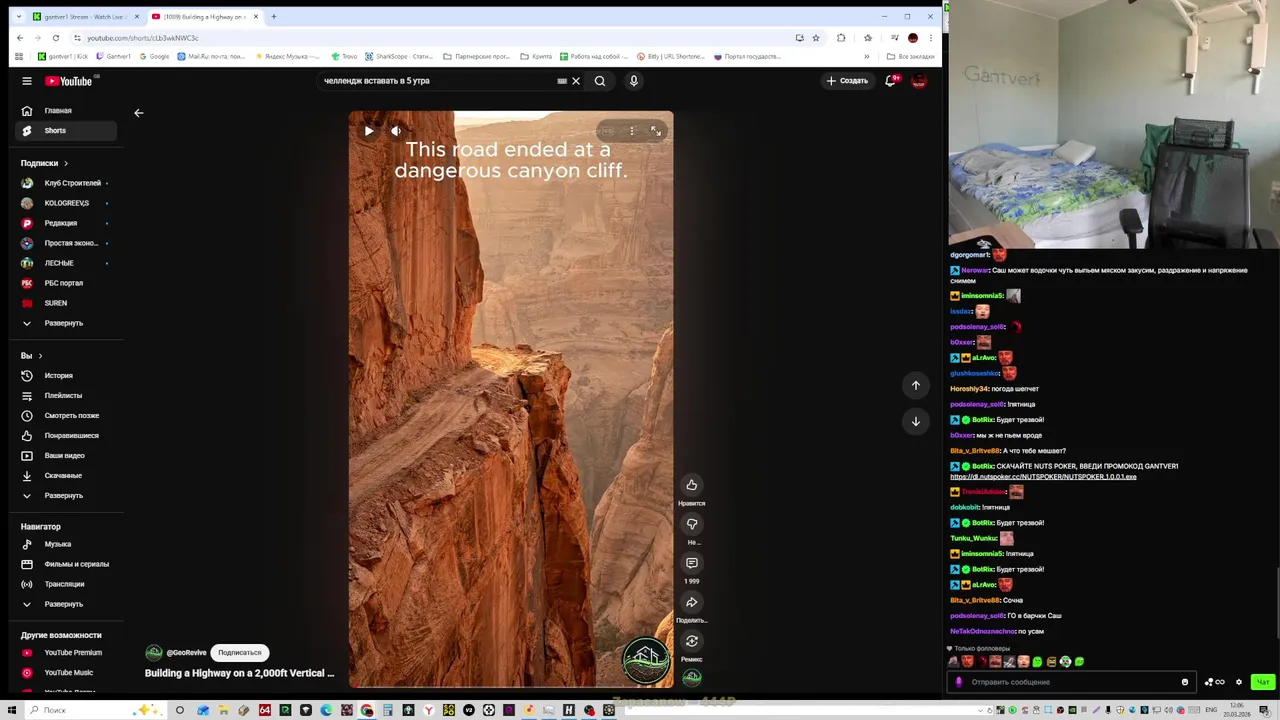Clear the YouTube search query
This screenshot has width=1280, height=720.
tap(576, 81)
